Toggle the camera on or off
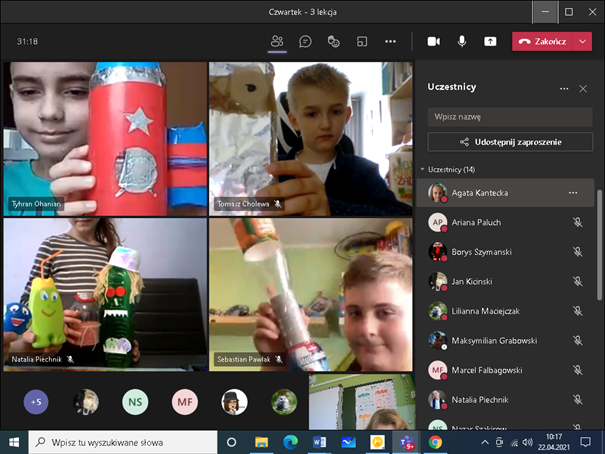The height and width of the screenshot is (454, 605). pyautogui.click(x=433, y=41)
